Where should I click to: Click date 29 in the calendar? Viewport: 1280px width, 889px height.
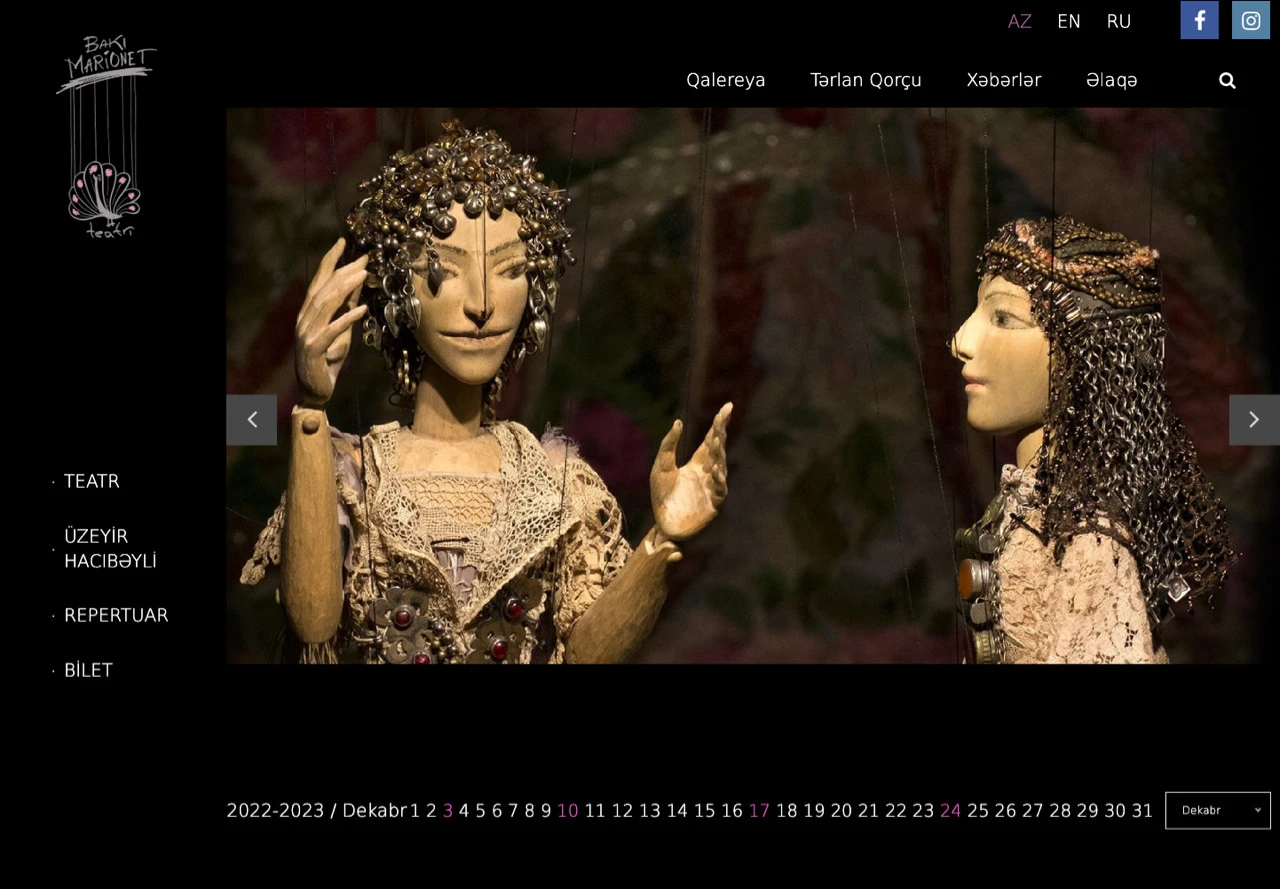click(x=1087, y=811)
